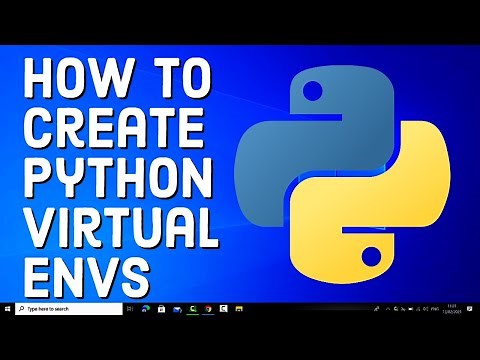Open Google Chrome from the taskbar
Image resolution: width=480 pixels, height=360 pixels.
(208, 309)
